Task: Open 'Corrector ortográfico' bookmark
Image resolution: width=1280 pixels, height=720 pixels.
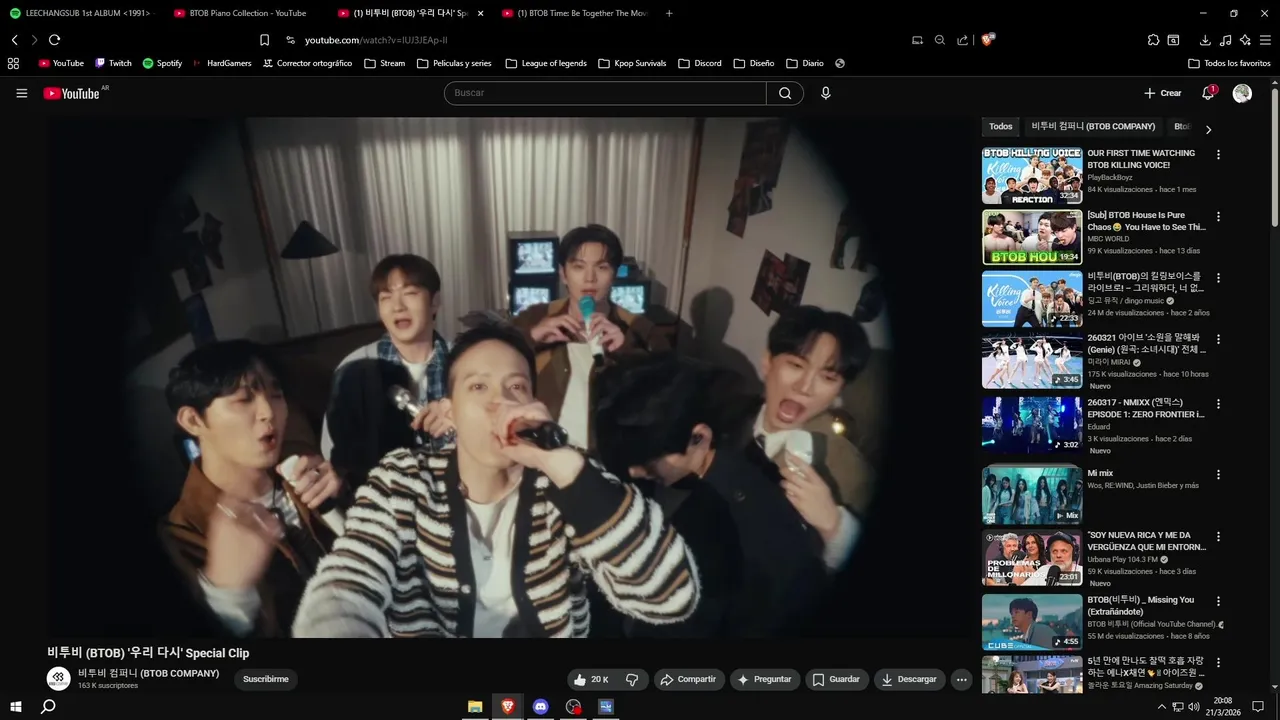Action: [308, 63]
